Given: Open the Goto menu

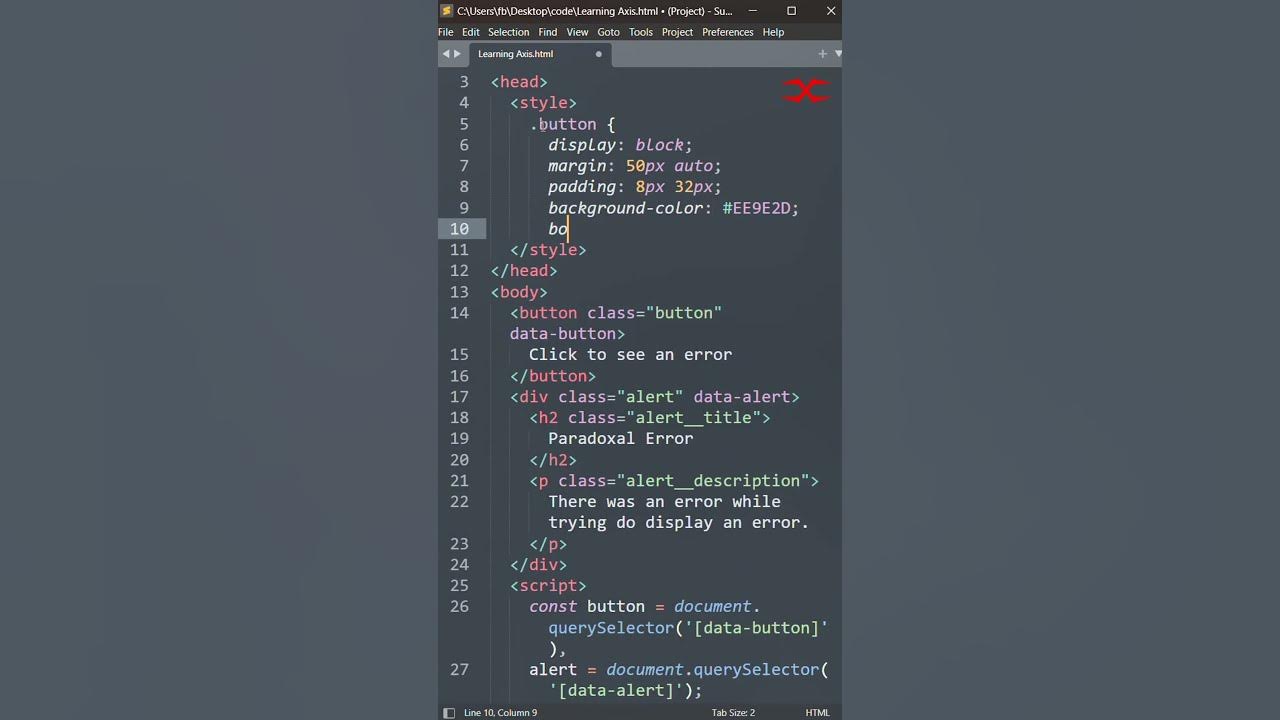Looking at the screenshot, I should (x=609, y=32).
